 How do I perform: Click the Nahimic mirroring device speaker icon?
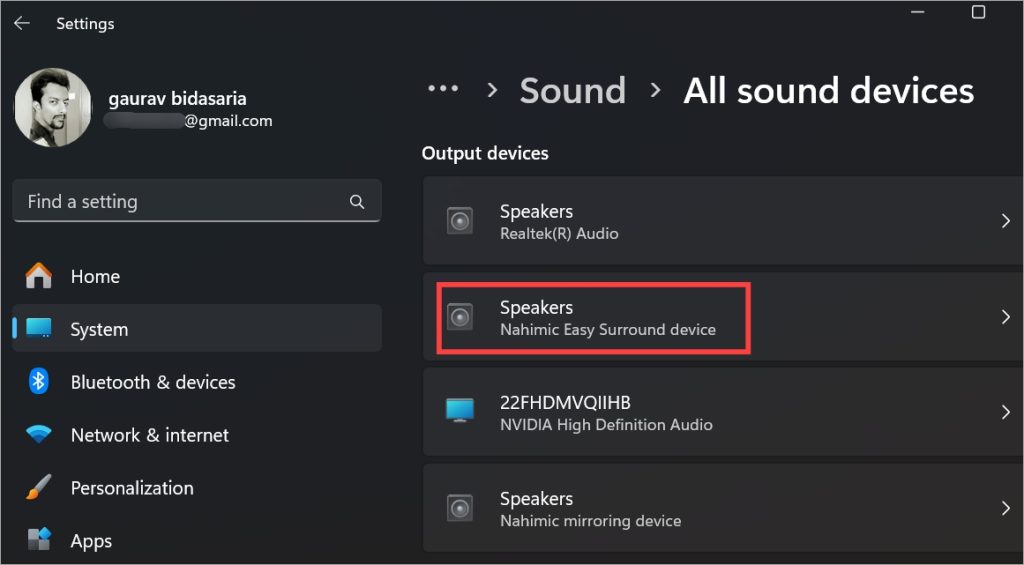tap(460, 508)
